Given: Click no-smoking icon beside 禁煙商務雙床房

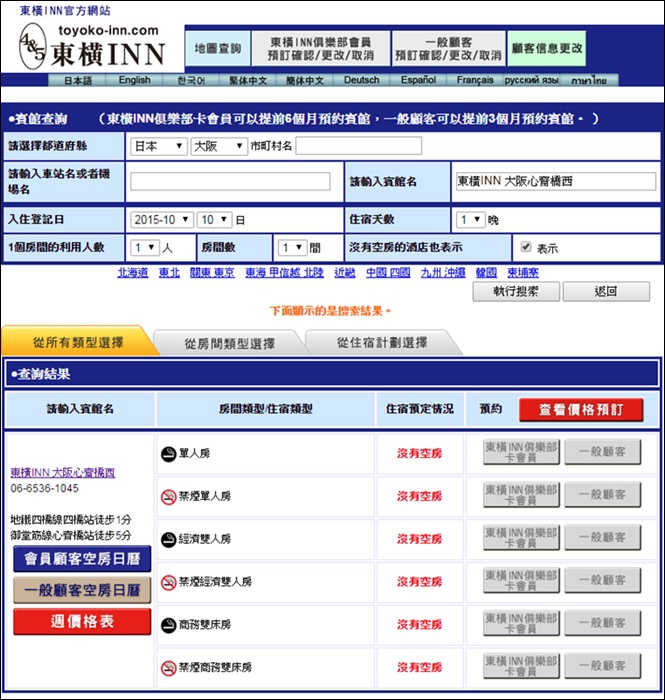Looking at the screenshot, I should 168,668.
